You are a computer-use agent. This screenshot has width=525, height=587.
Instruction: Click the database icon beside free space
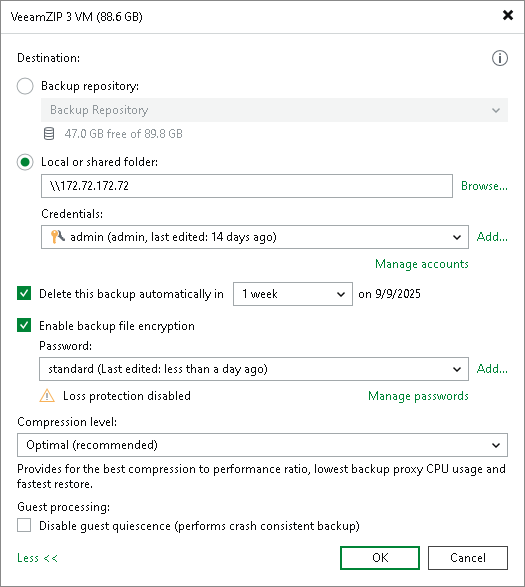[x=49, y=134]
